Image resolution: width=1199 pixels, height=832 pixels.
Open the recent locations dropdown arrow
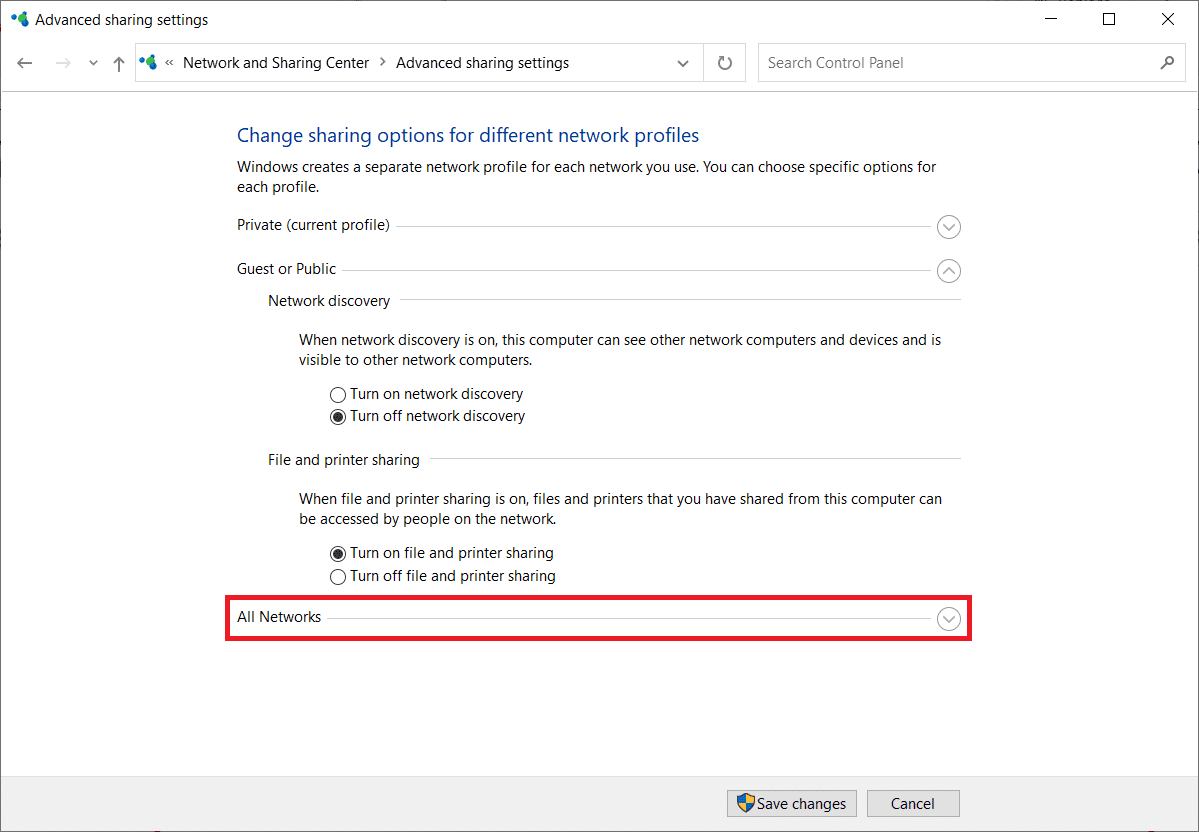click(92, 62)
